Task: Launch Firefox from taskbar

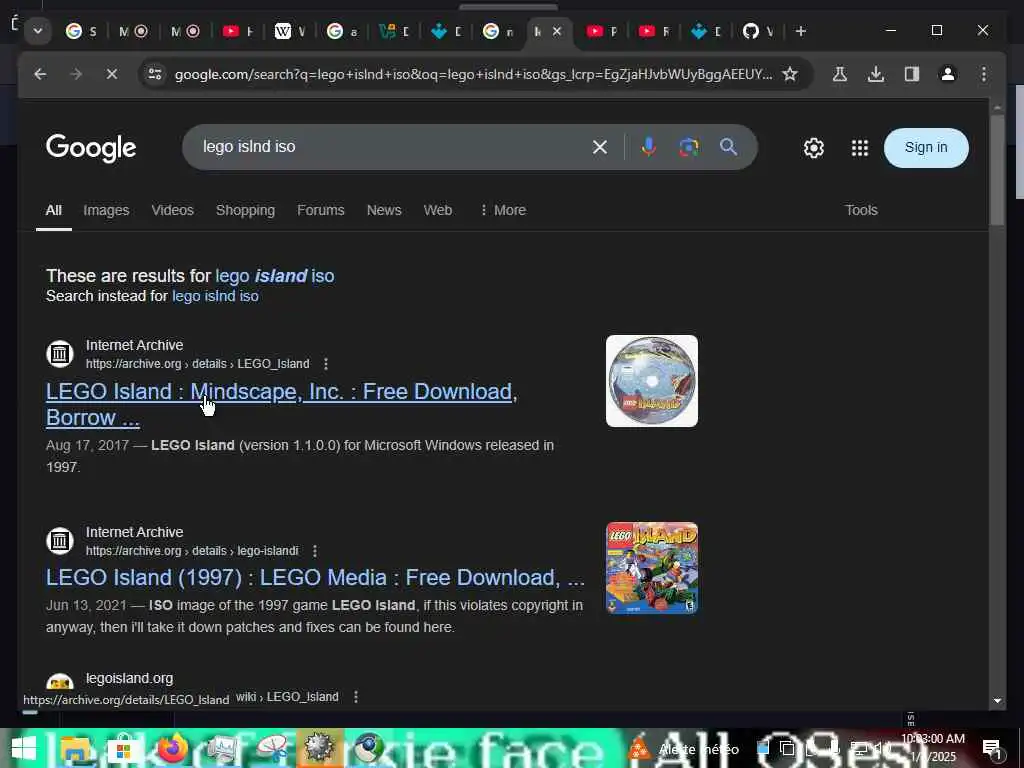Action: tap(172, 748)
